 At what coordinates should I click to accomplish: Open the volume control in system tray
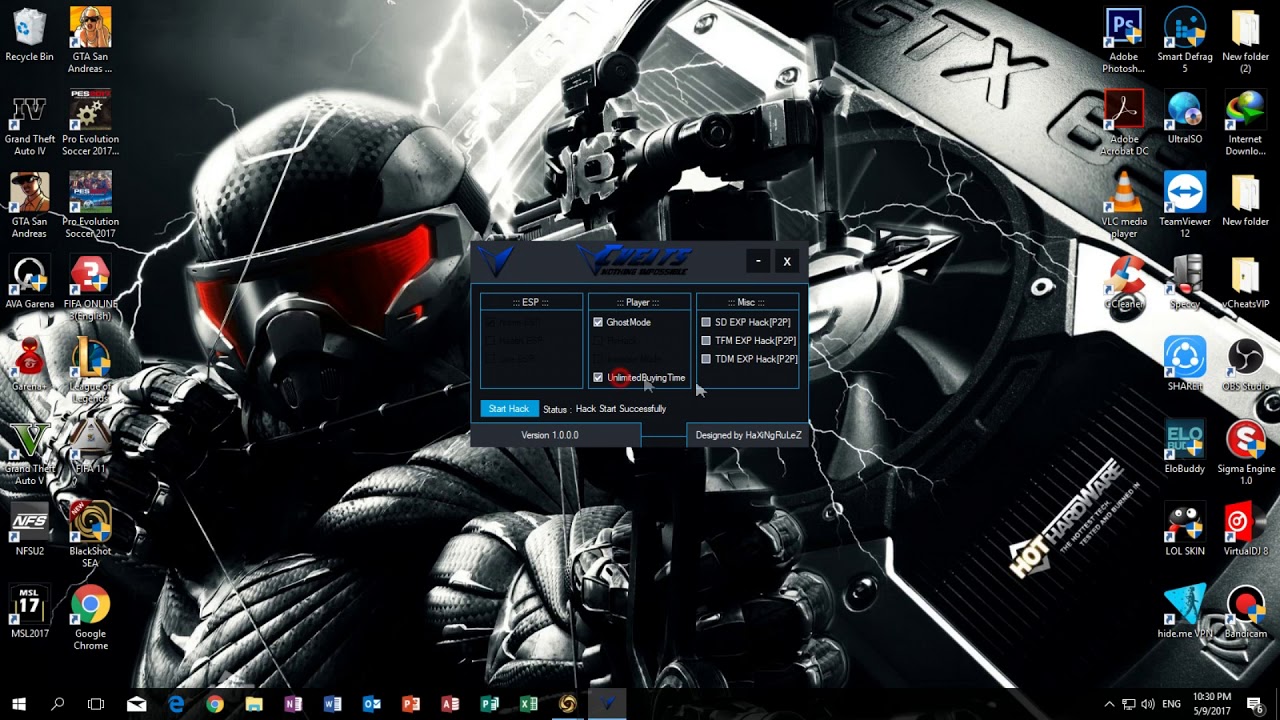pyautogui.click(x=1148, y=704)
